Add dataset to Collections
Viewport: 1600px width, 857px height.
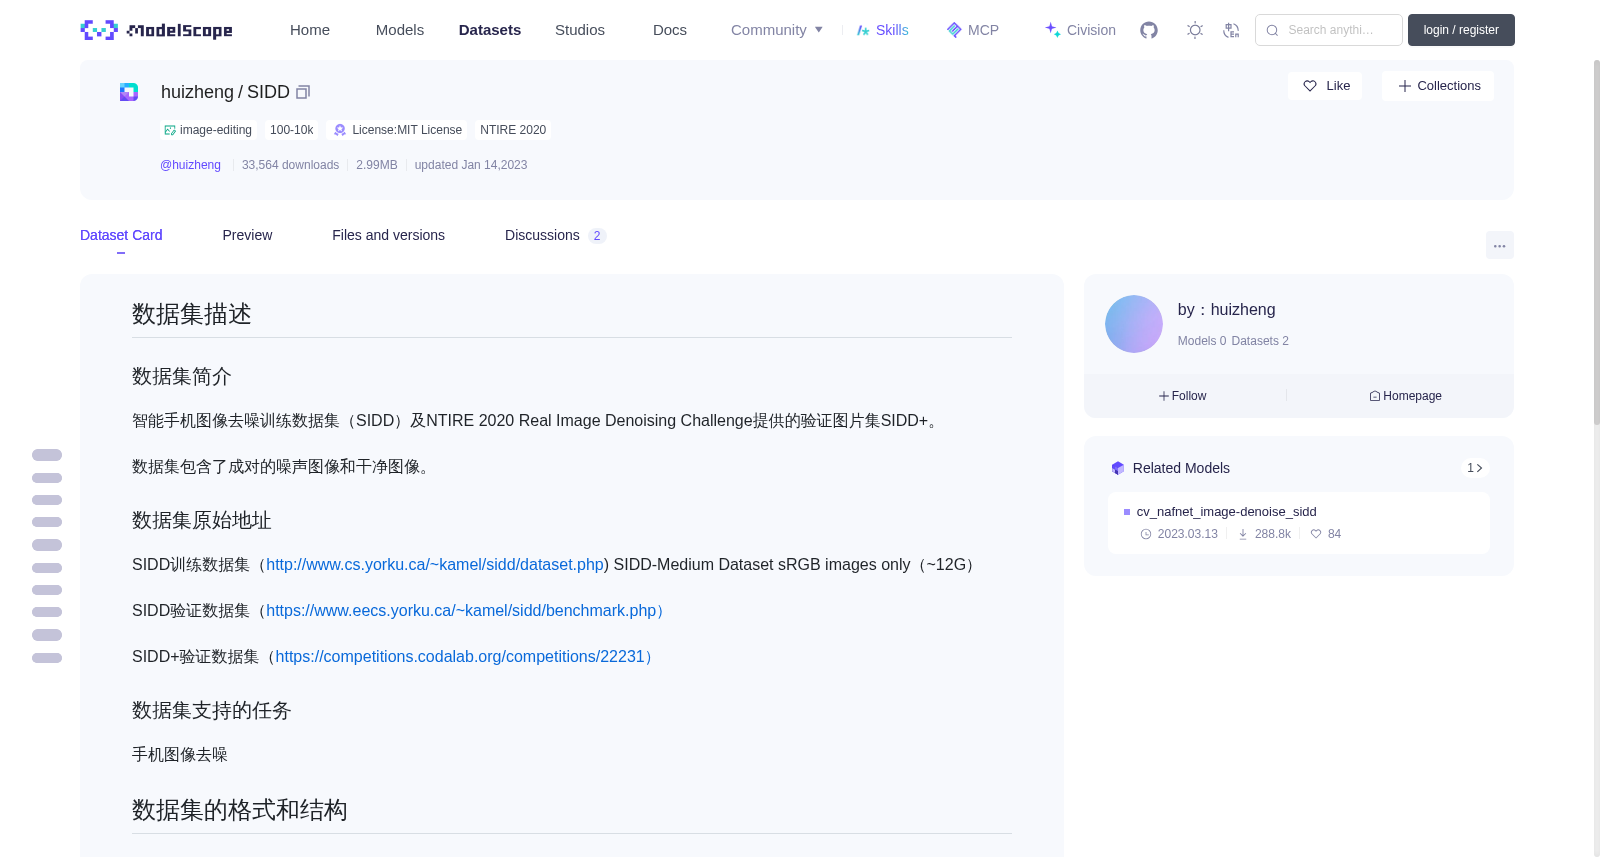click(x=1438, y=86)
